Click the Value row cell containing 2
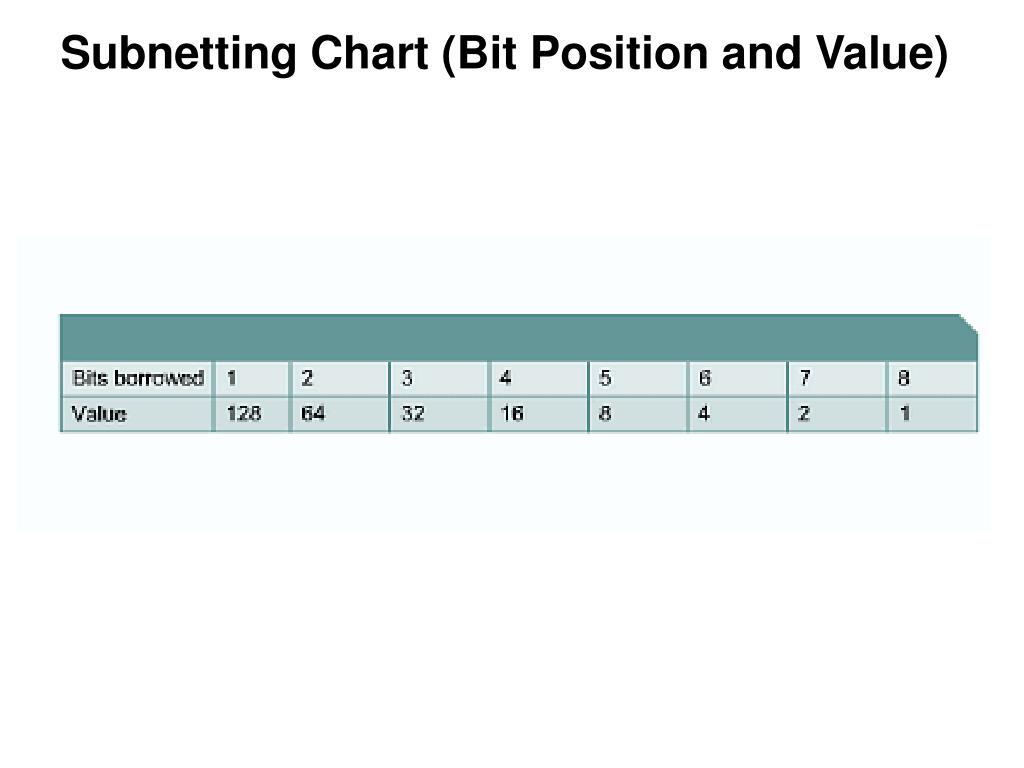Screen dimensions: 1024x768 pos(837,414)
